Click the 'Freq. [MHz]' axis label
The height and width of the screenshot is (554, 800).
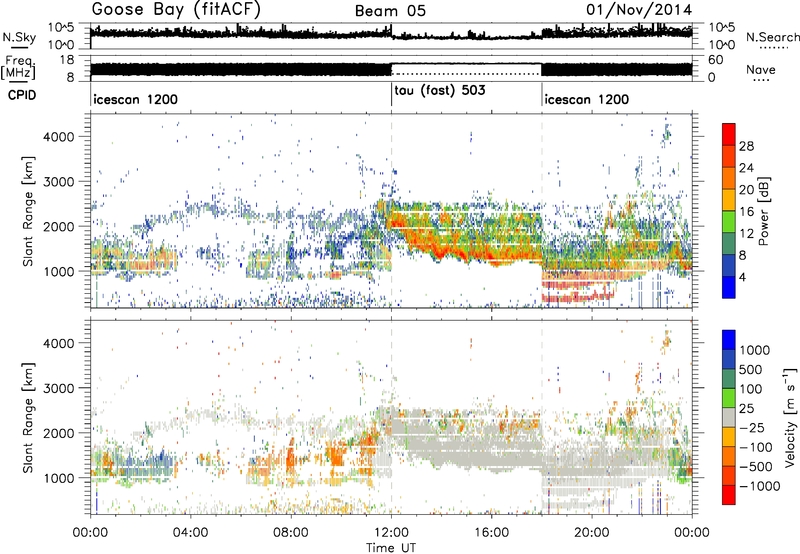click(x=20, y=68)
